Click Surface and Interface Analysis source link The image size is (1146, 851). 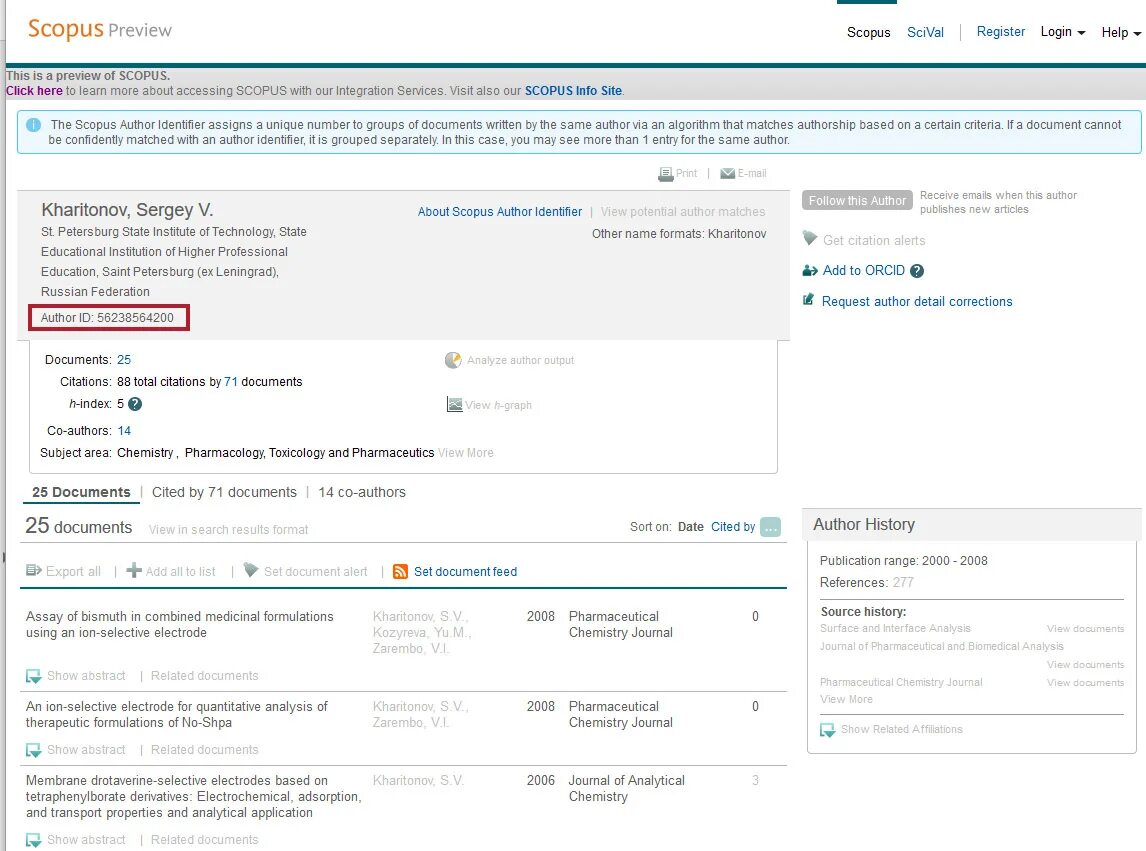pos(895,628)
